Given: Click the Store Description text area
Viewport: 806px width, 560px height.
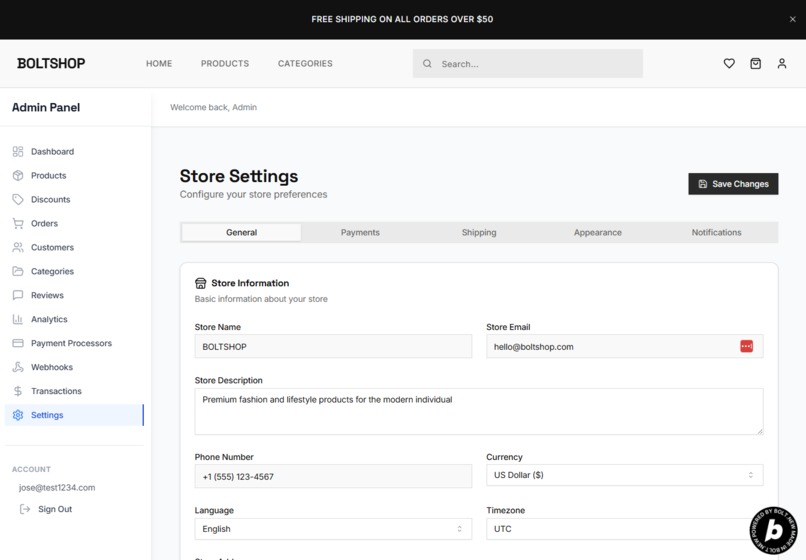Looking at the screenshot, I should (479, 411).
